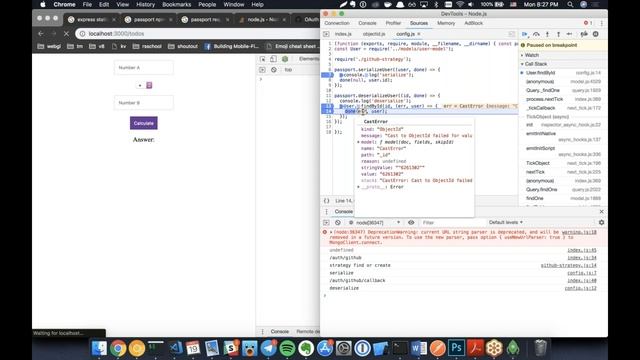This screenshot has width=640, height=360.
Task: Resume script execution in DevTools debugger
Action: [524, 34]
